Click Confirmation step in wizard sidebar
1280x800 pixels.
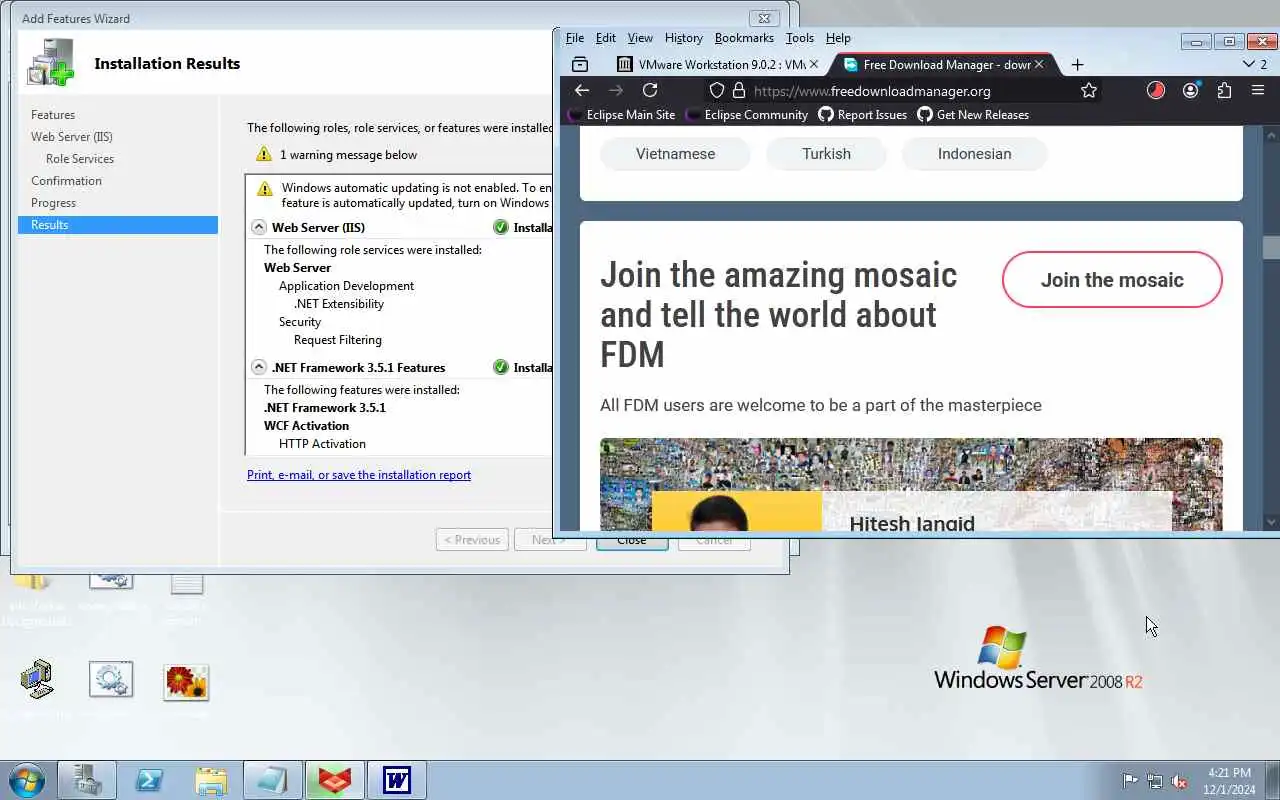tap(66, 181)
